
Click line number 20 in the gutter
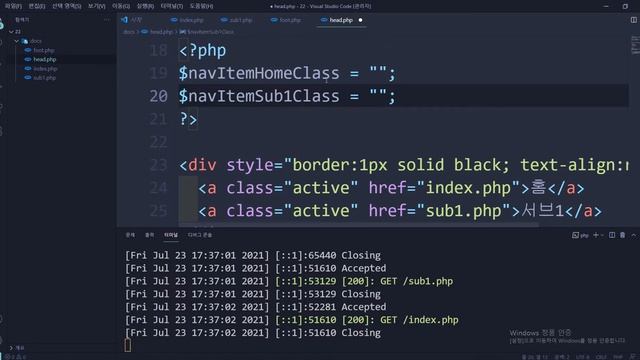[158, 96]
